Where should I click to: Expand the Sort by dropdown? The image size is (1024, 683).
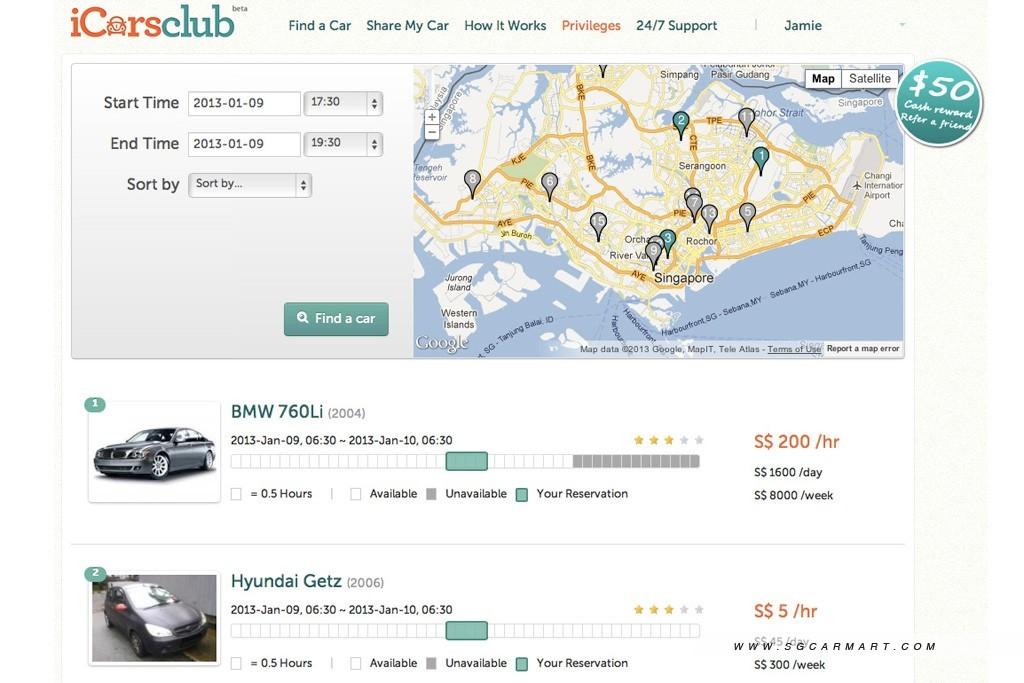(250, 185)
